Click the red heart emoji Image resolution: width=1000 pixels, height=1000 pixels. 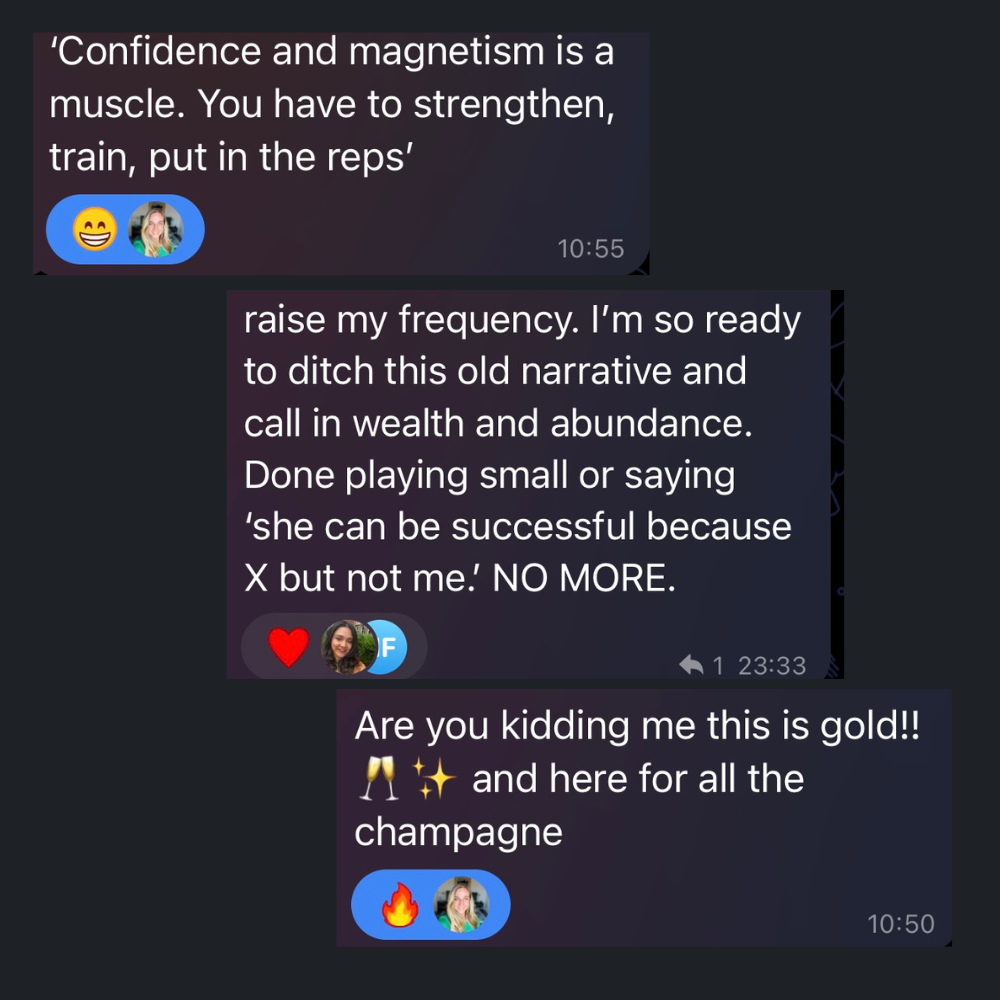pyautogui.click(x=288, y=647)
